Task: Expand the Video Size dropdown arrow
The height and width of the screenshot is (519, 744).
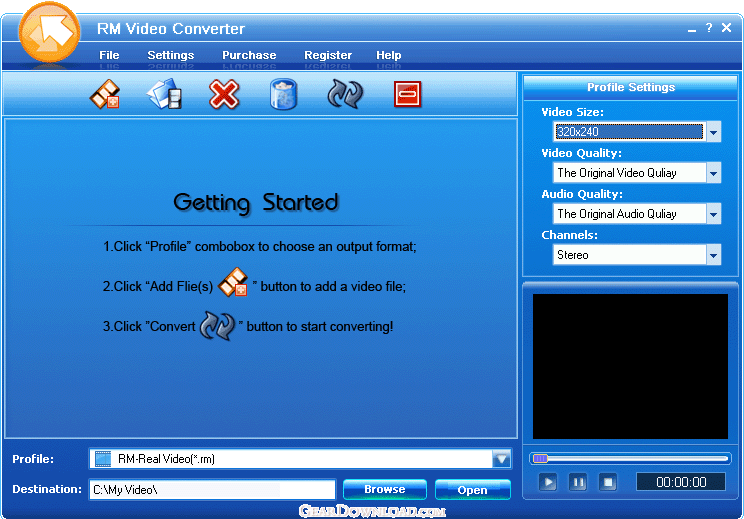Action: [713, 132]
